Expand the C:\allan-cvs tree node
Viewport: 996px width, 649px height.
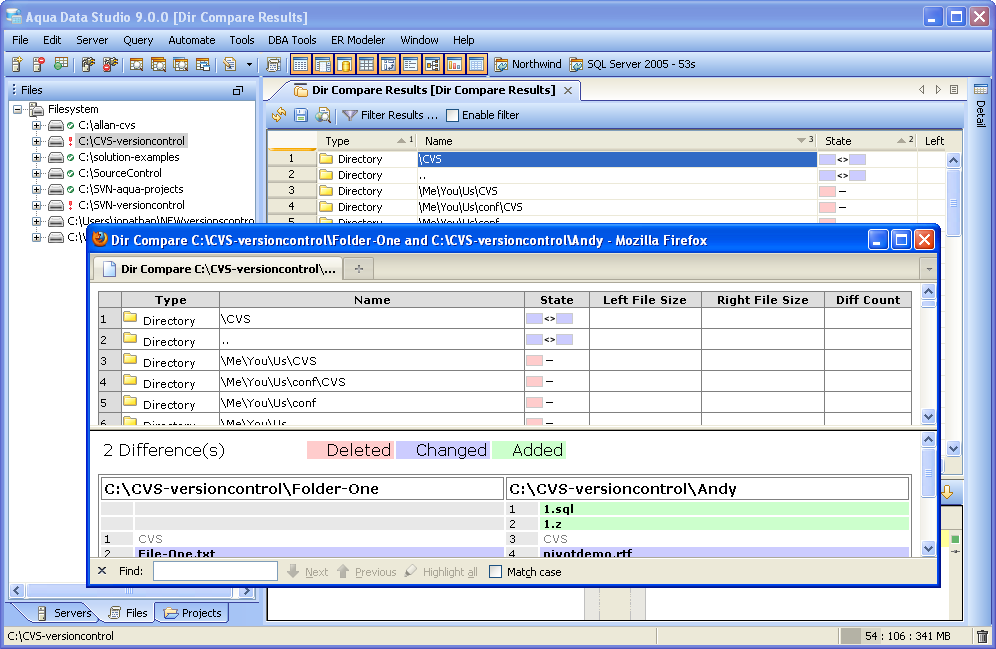pos(37,125)
